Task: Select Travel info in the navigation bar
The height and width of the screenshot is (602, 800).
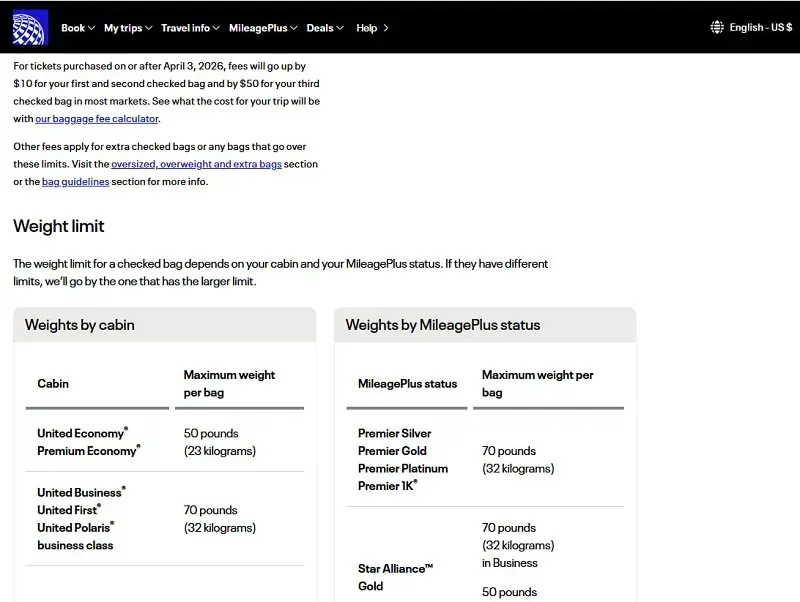Action: click(186, 28)
